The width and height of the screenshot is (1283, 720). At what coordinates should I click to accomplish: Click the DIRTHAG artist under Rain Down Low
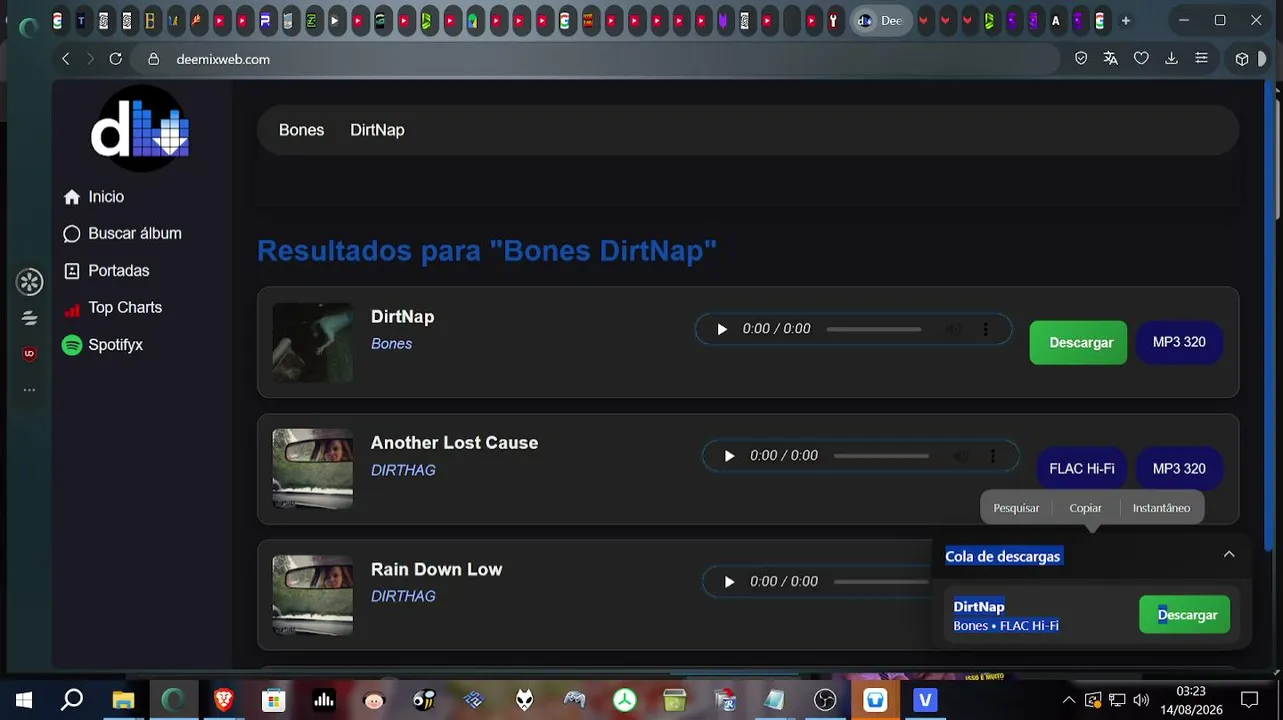click(x=403, y=596)
